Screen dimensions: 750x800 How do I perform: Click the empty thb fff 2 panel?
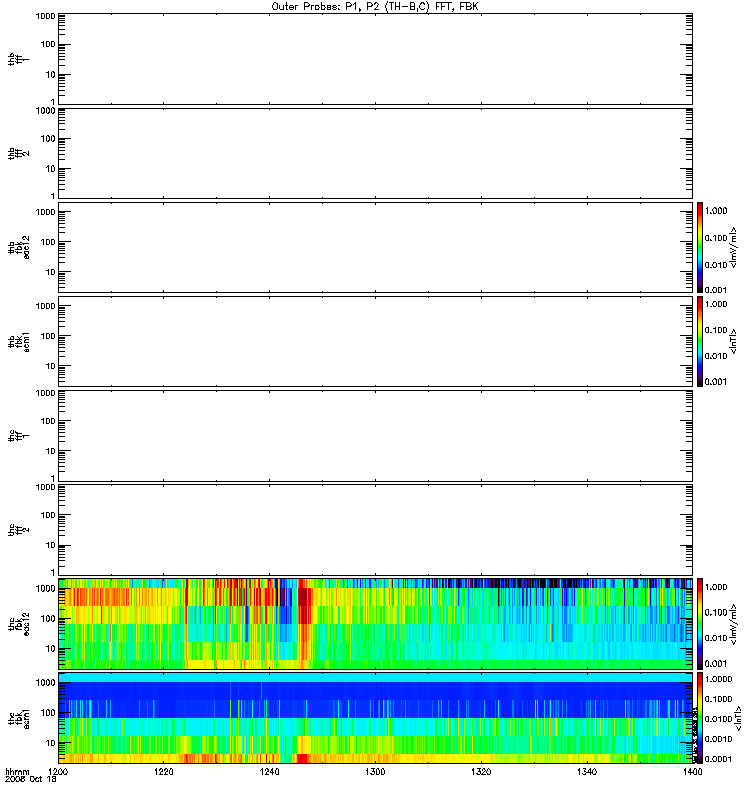[375, 153]
